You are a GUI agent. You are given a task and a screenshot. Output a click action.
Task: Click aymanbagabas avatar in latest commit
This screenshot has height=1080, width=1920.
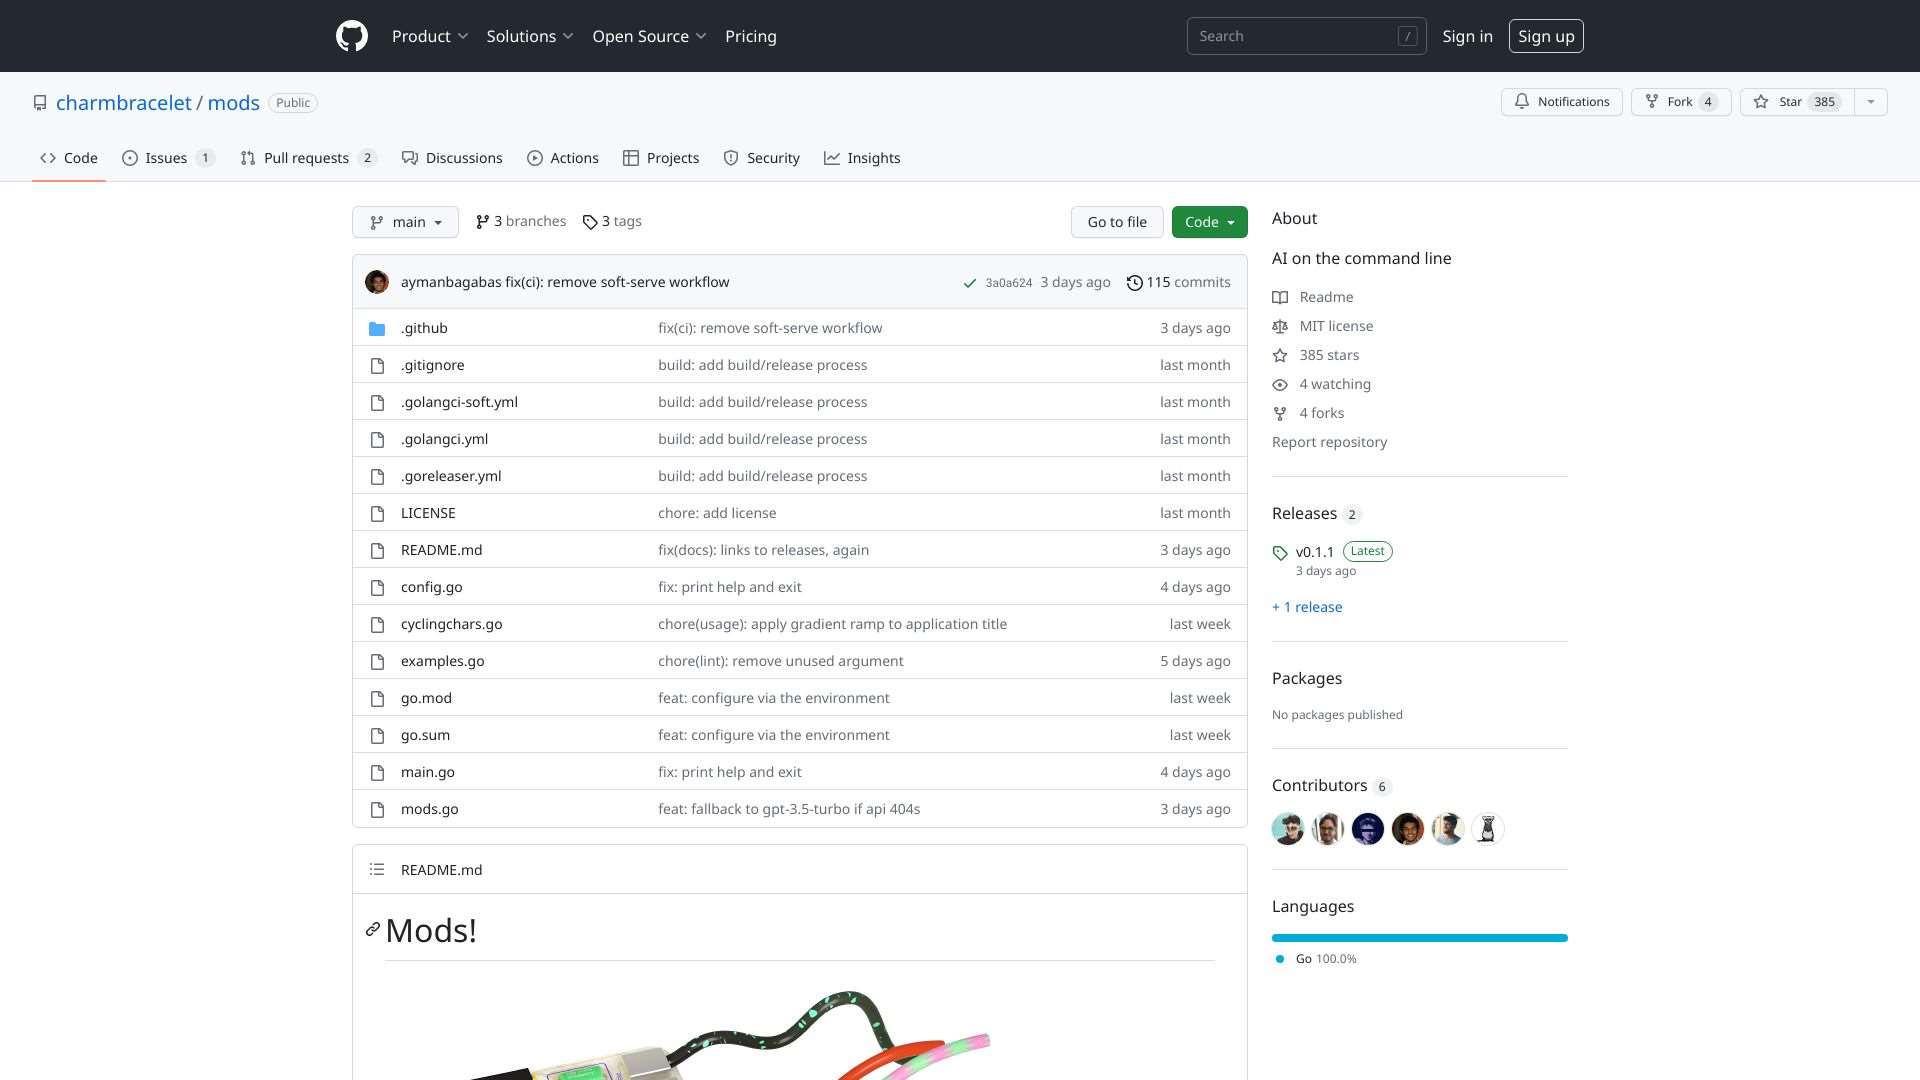(377, 282)
